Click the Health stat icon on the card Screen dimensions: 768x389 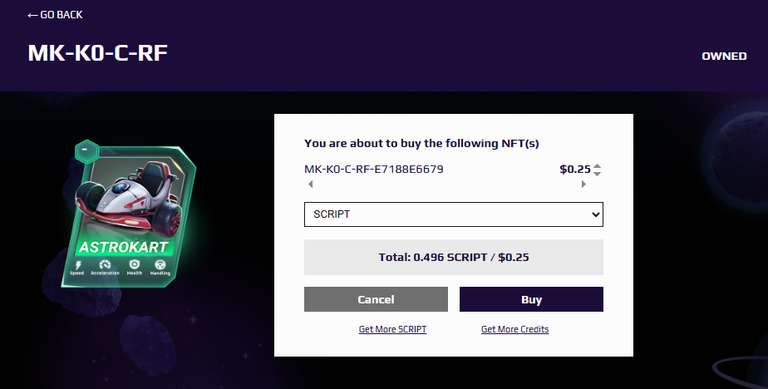134,267
